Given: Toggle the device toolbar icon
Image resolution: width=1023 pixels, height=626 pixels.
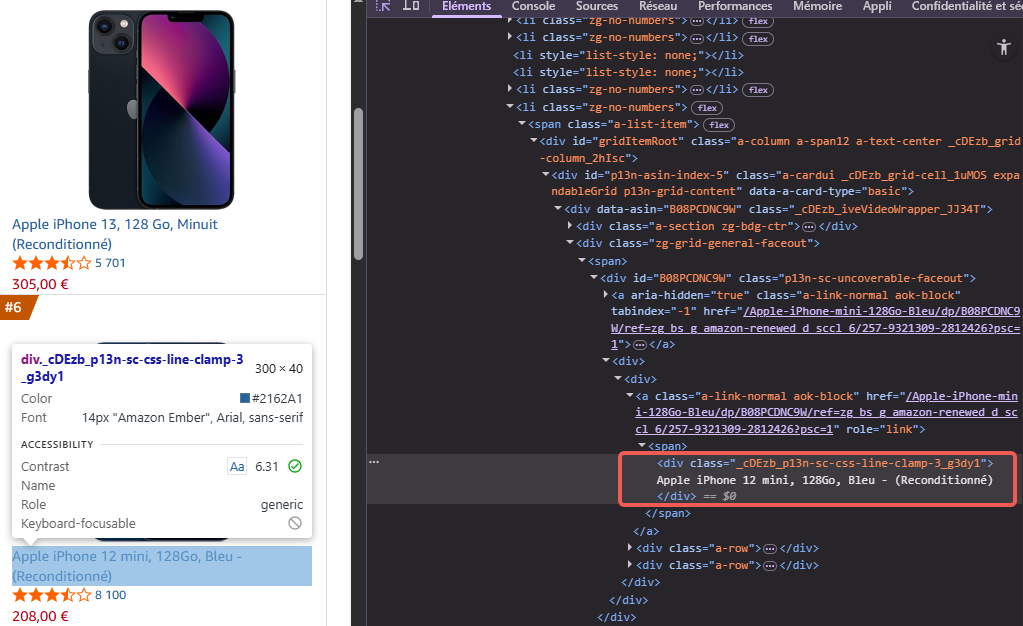Looking at the screenshot, I should [410, 6].
